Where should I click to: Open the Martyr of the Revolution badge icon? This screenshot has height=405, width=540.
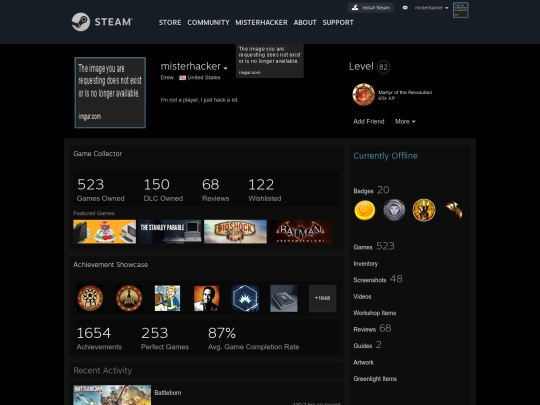[363, 95]
